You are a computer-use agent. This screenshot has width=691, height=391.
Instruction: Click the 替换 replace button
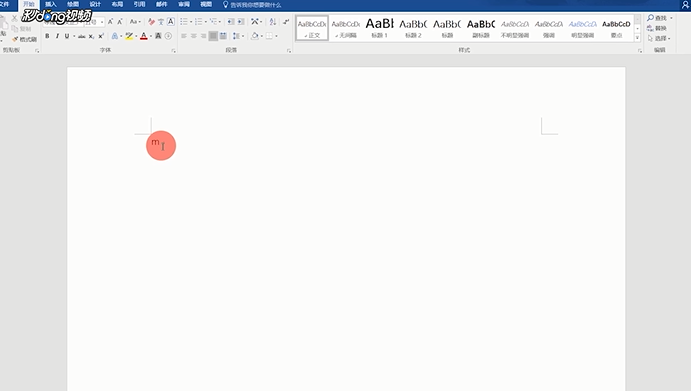click(657, 28)
